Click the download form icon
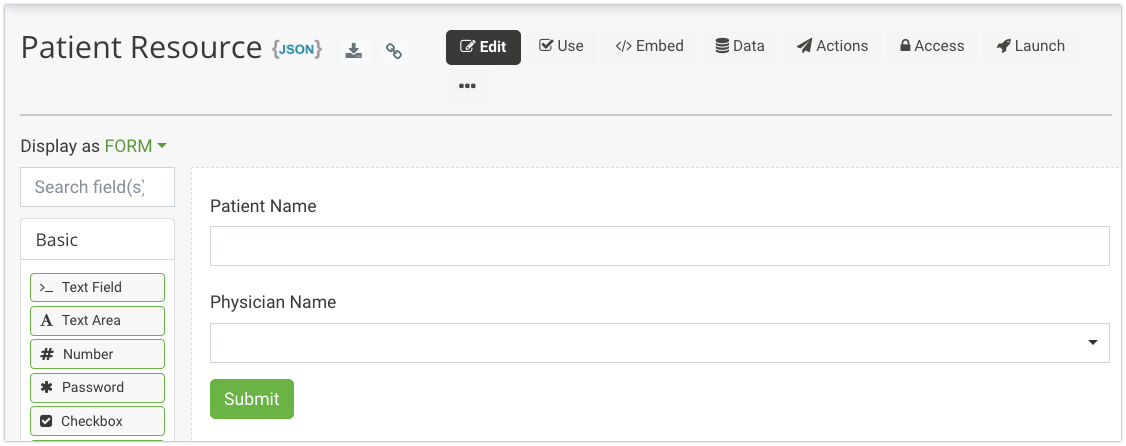The height and width of the screenshot is (446, 1126). (x=353, y=51)
